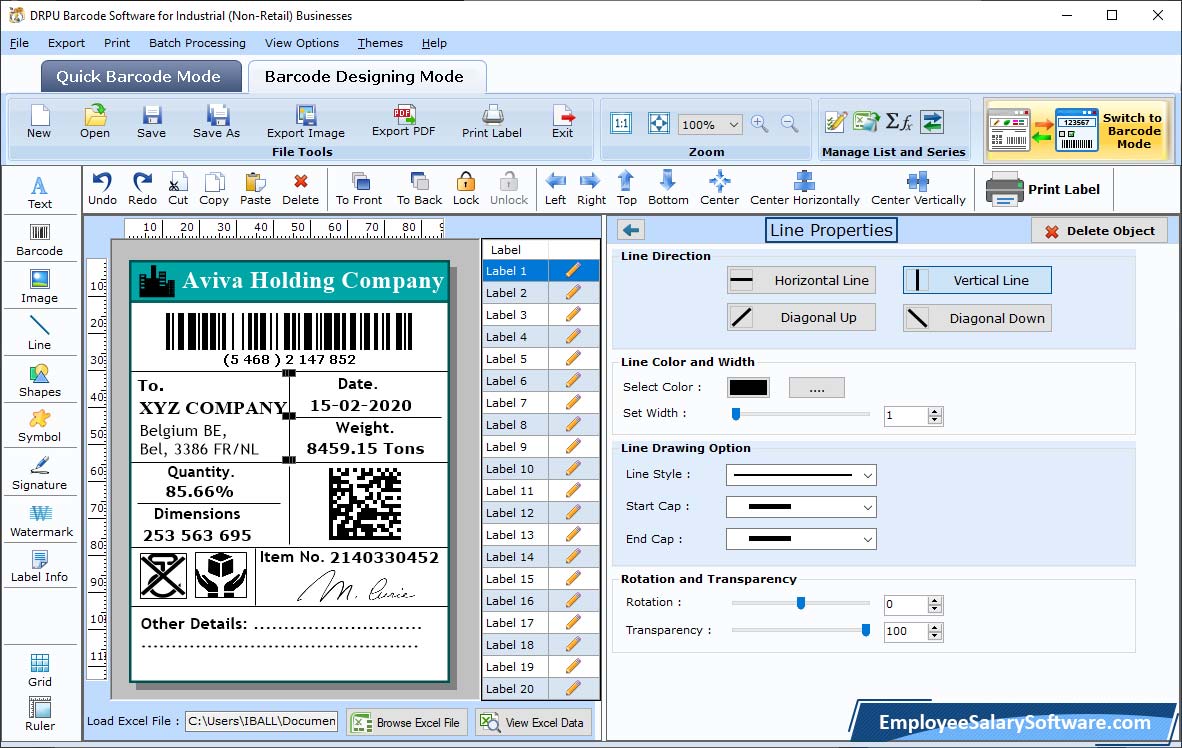1182x748 pixels.
Task: Click the Save As icon
Action: point(216,122)
